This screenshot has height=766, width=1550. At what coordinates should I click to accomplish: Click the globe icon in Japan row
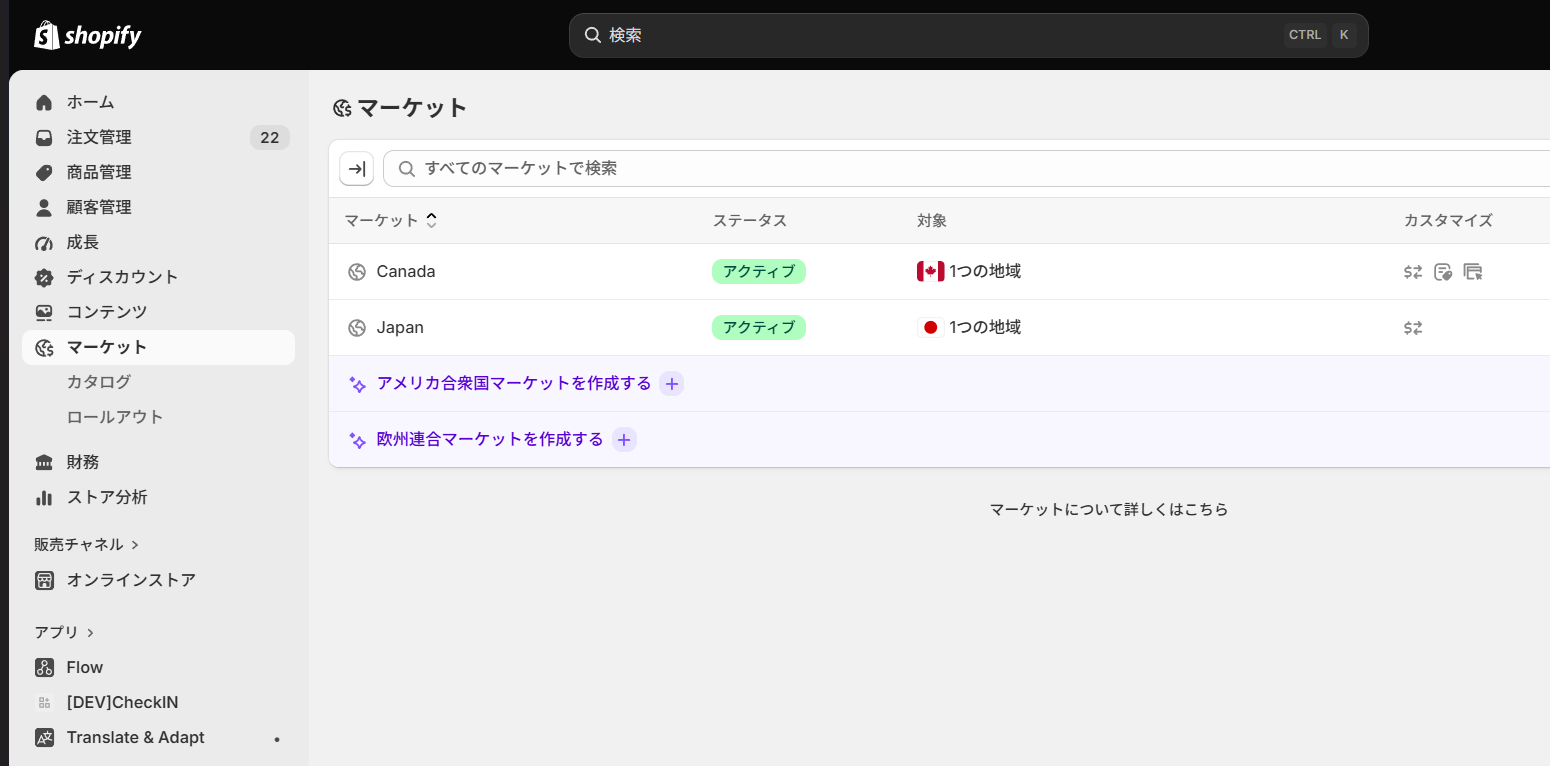(357, 328)
